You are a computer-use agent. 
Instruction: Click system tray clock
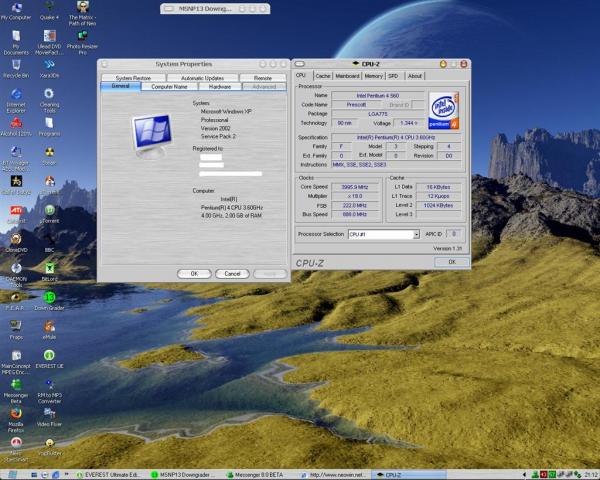point(590,475)
